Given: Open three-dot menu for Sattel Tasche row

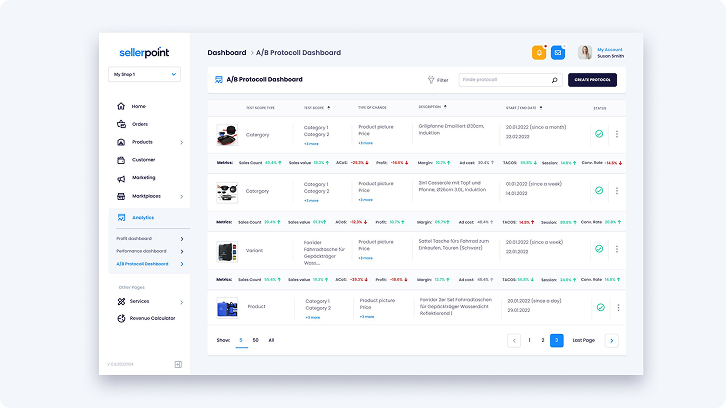Looking at the screenshot, I should click(617, 249).
